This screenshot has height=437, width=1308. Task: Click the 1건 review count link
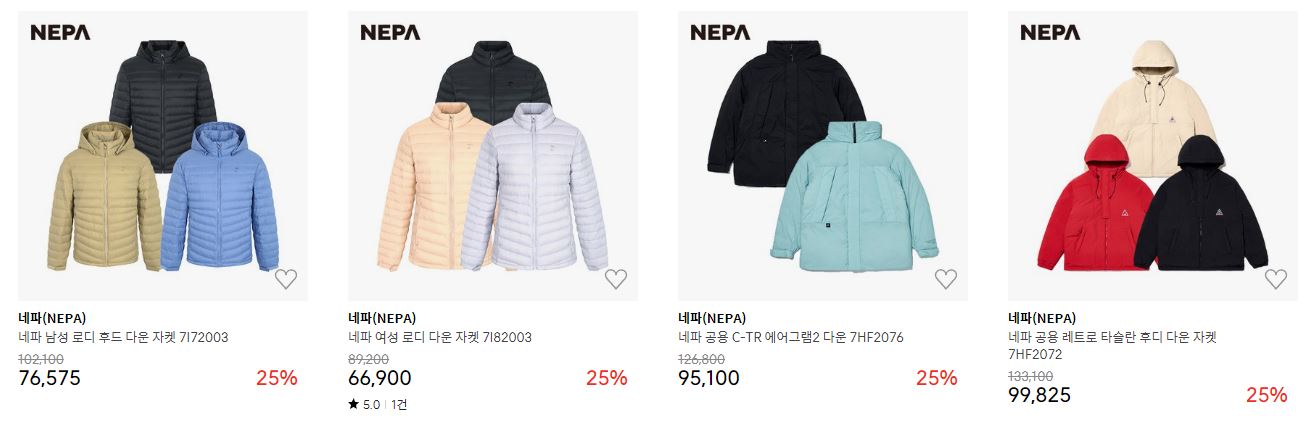click(x=398, y=405)
